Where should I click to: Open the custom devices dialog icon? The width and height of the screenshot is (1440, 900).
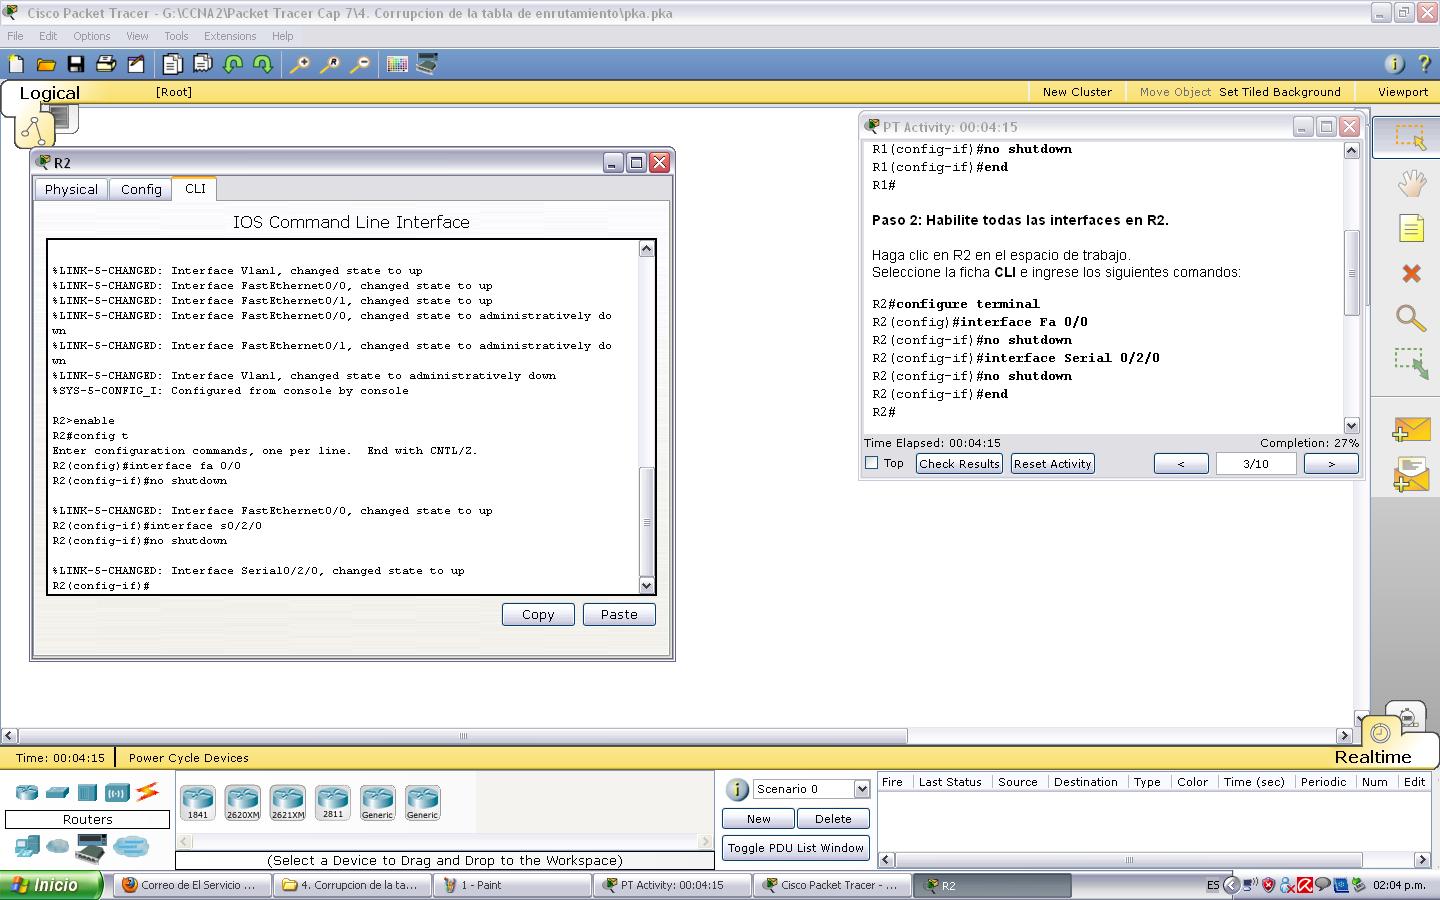(x=427, y=64)
